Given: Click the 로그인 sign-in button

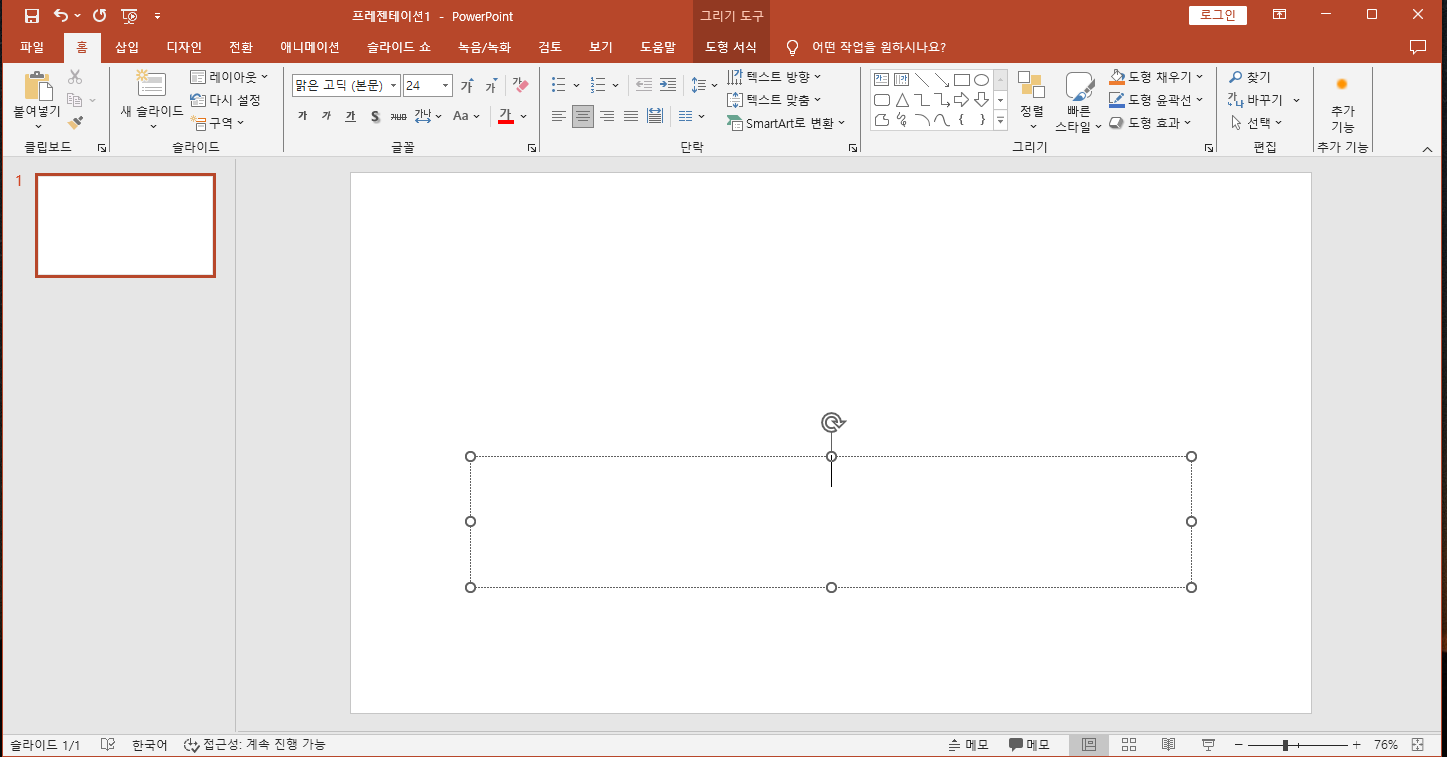Looking at the screenshot, I should click(x=1218, y=15).
